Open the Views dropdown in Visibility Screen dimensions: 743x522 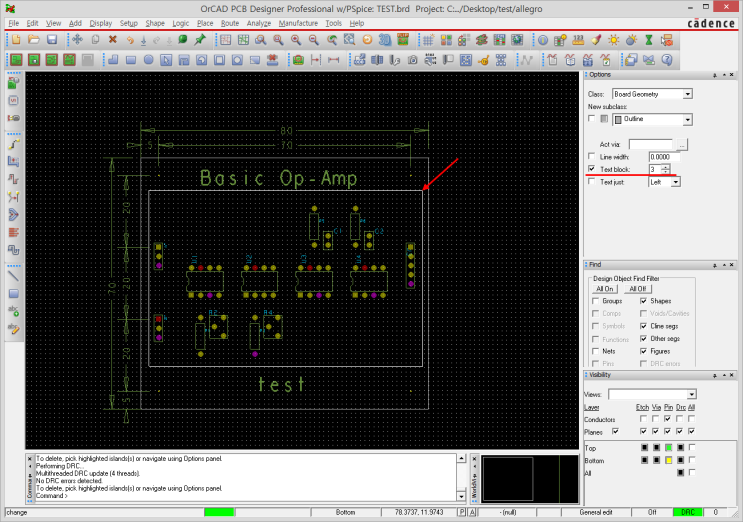click(691, 395)
